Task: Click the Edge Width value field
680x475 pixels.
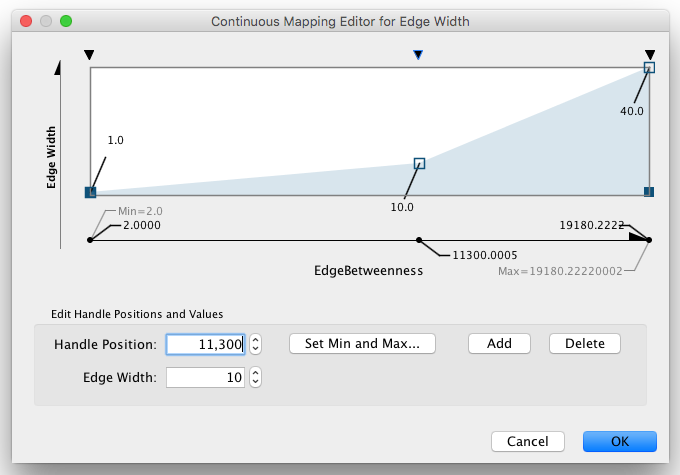Action: tap(205, 378)
